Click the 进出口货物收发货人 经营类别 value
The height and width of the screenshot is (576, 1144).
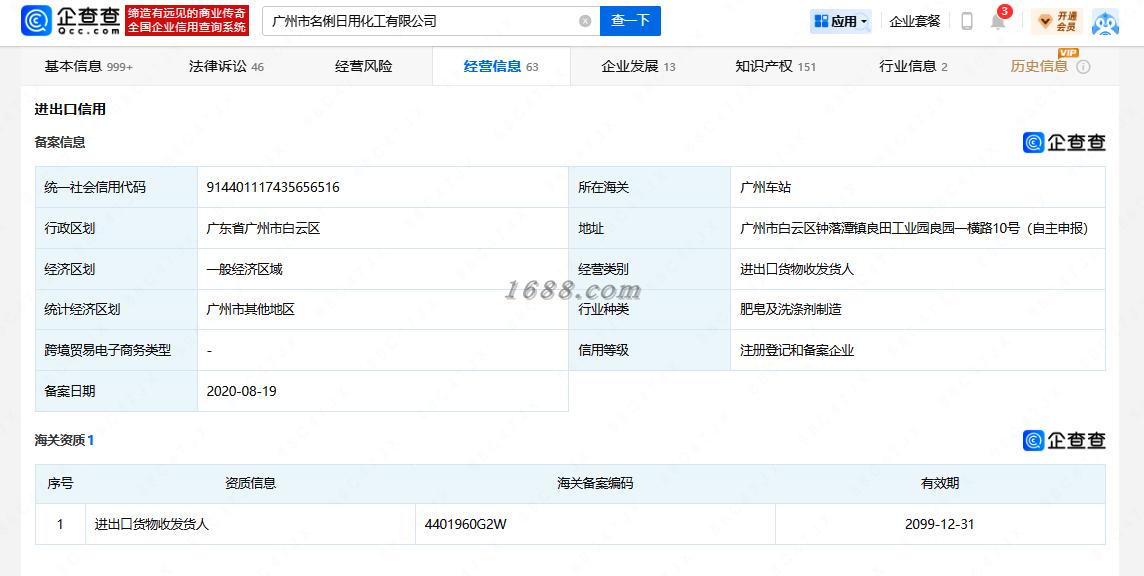coord(797,269)
